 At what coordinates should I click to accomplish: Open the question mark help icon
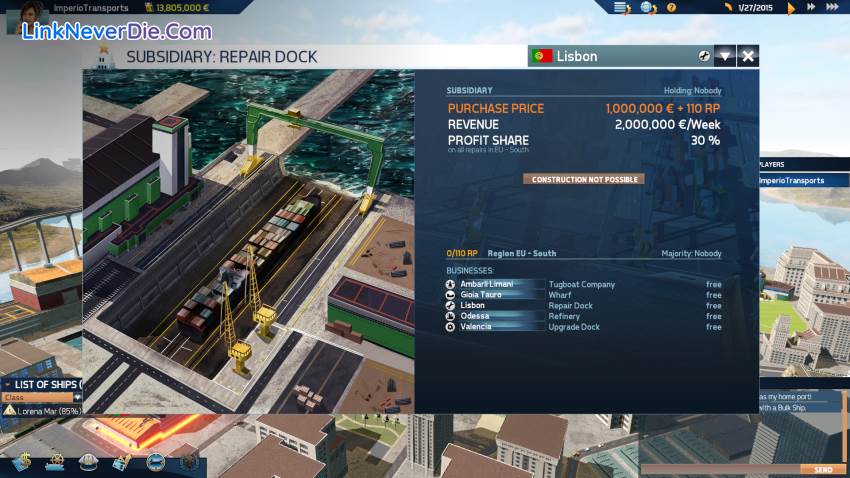pos(671,8)
